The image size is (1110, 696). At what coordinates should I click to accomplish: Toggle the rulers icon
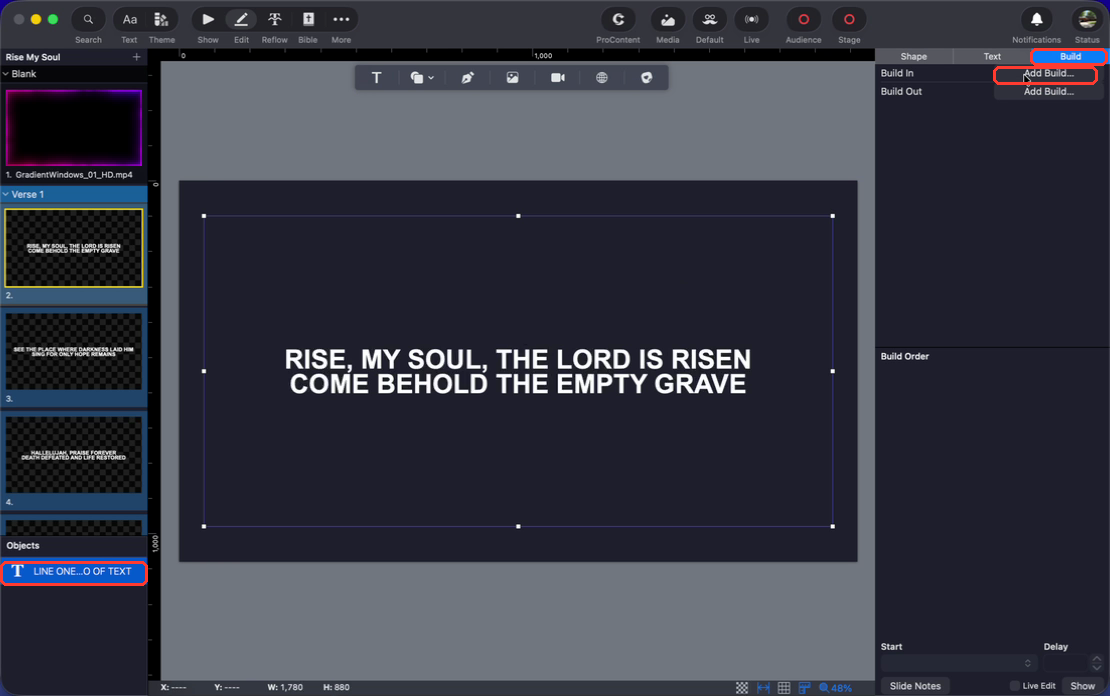pos(804,688)
